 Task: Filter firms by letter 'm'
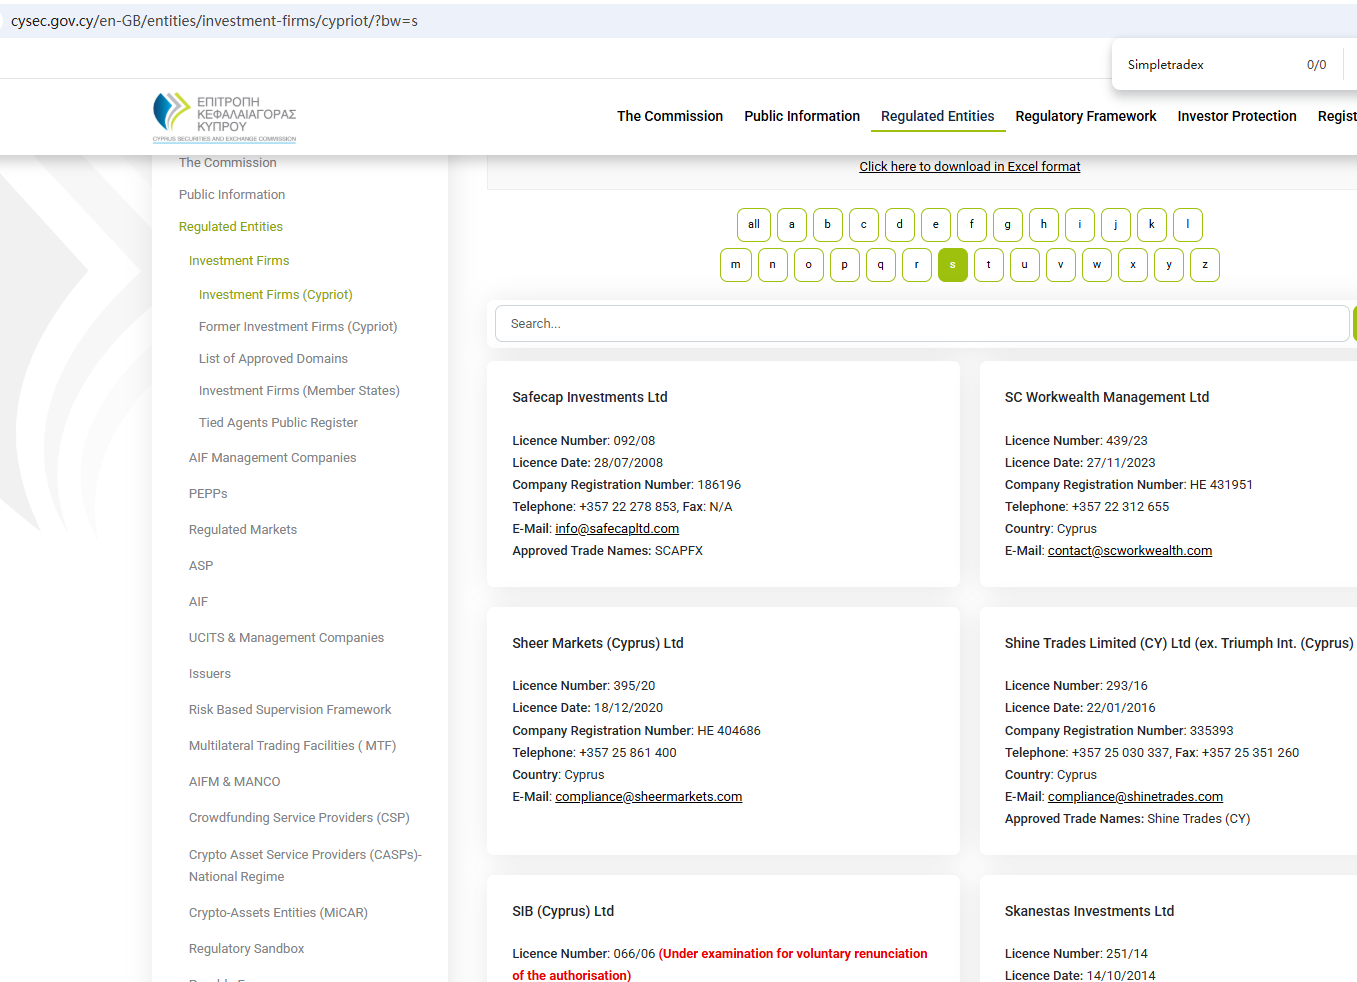735,265
